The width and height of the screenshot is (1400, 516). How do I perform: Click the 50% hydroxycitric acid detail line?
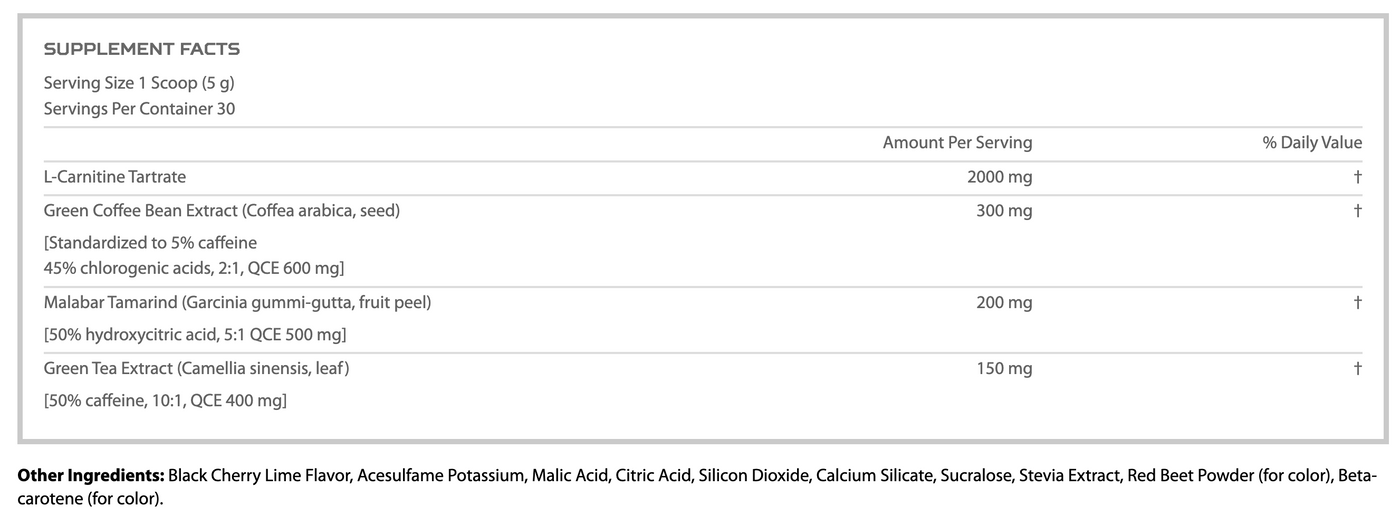coord(195,334)
